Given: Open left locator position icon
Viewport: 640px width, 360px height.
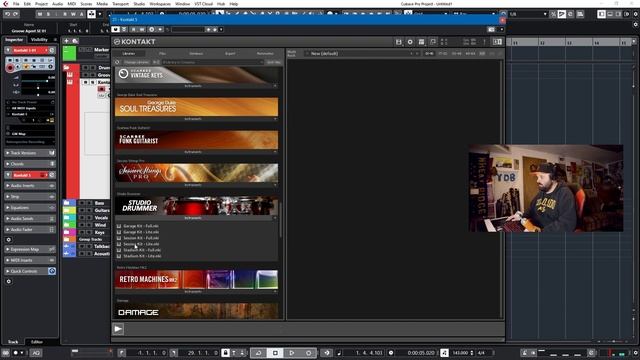Looking at the screenshot, I should (x=122, y=353).
